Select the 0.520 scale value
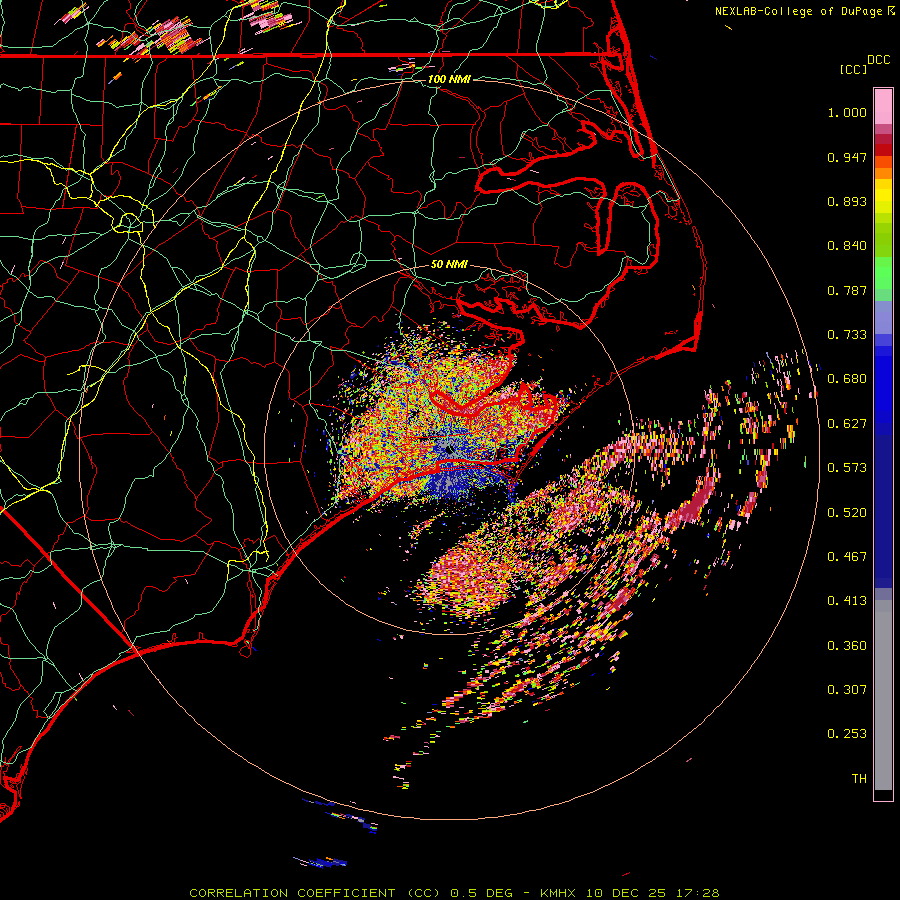The width and height of the screenshot is (900, 900). pyautogui.click(x=847, y=513)
